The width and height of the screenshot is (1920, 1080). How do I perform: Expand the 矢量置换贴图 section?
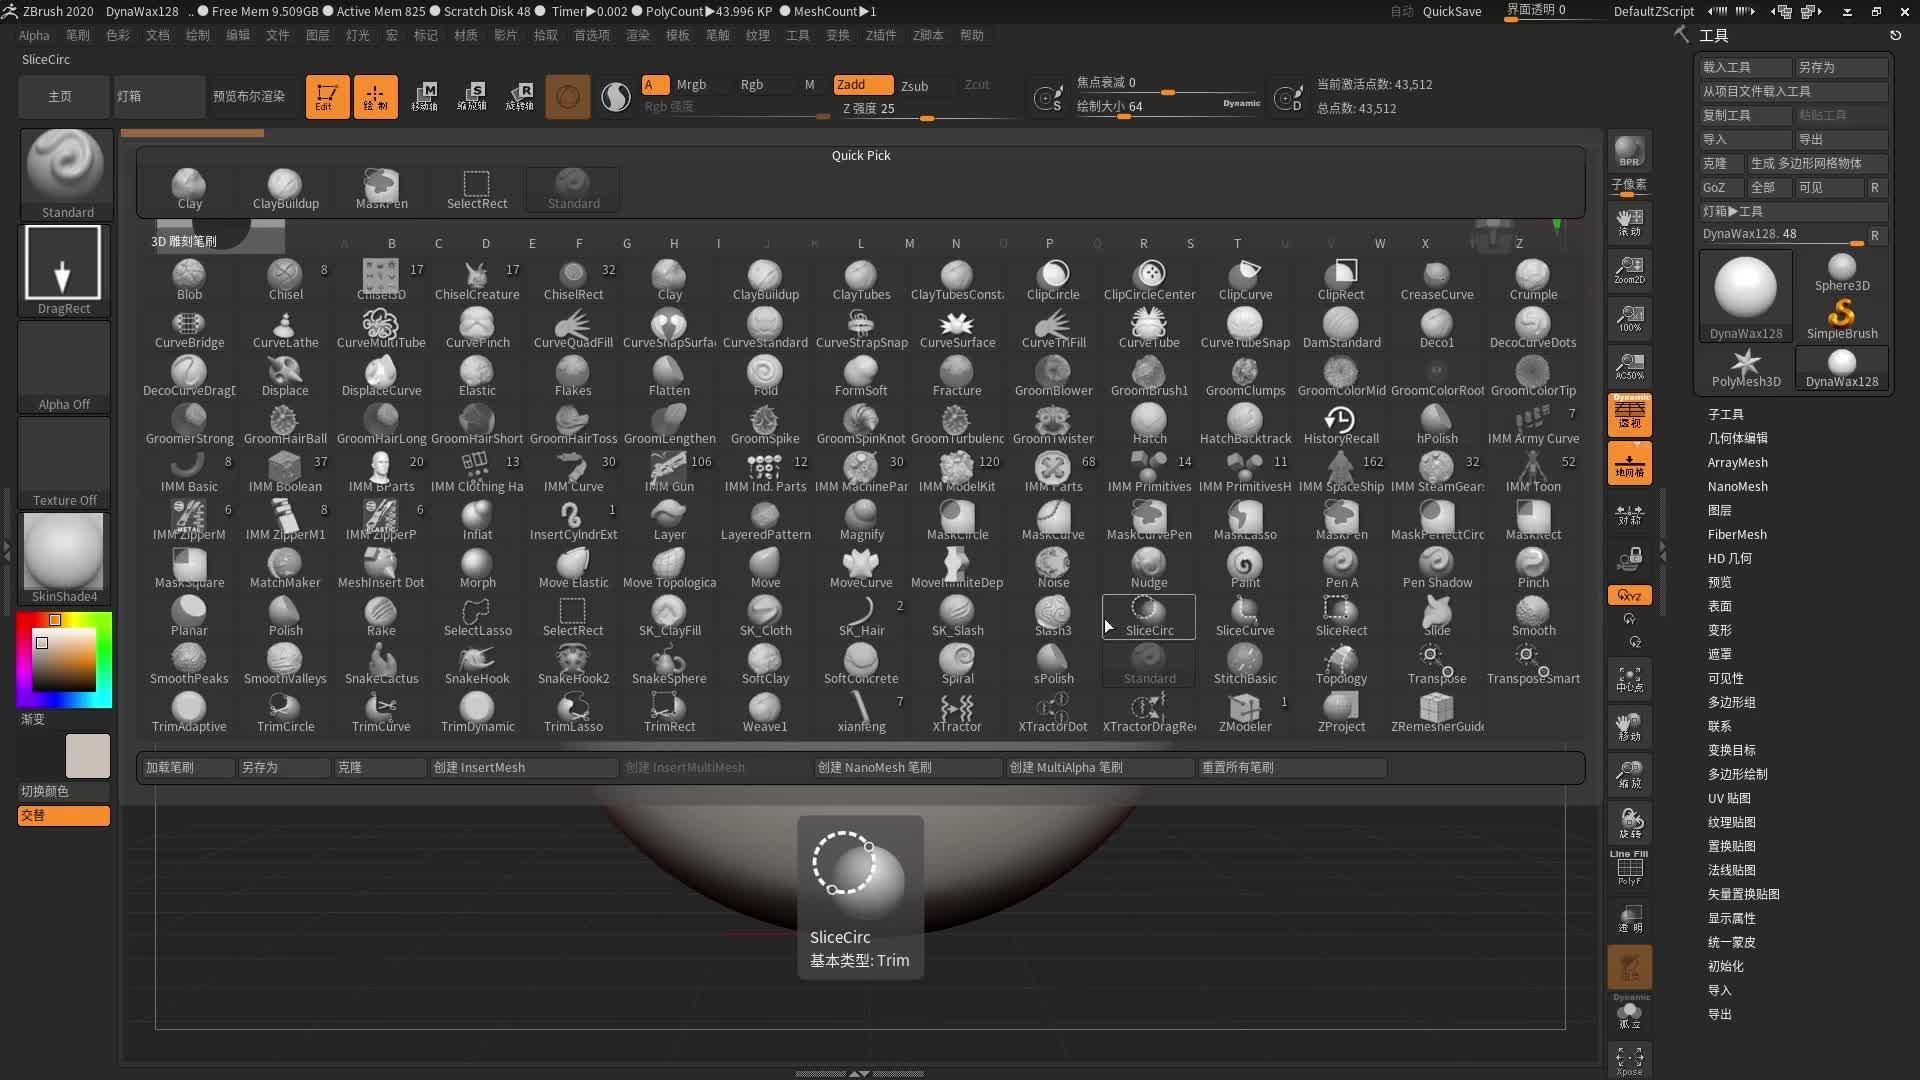[x=1743, y=894]
